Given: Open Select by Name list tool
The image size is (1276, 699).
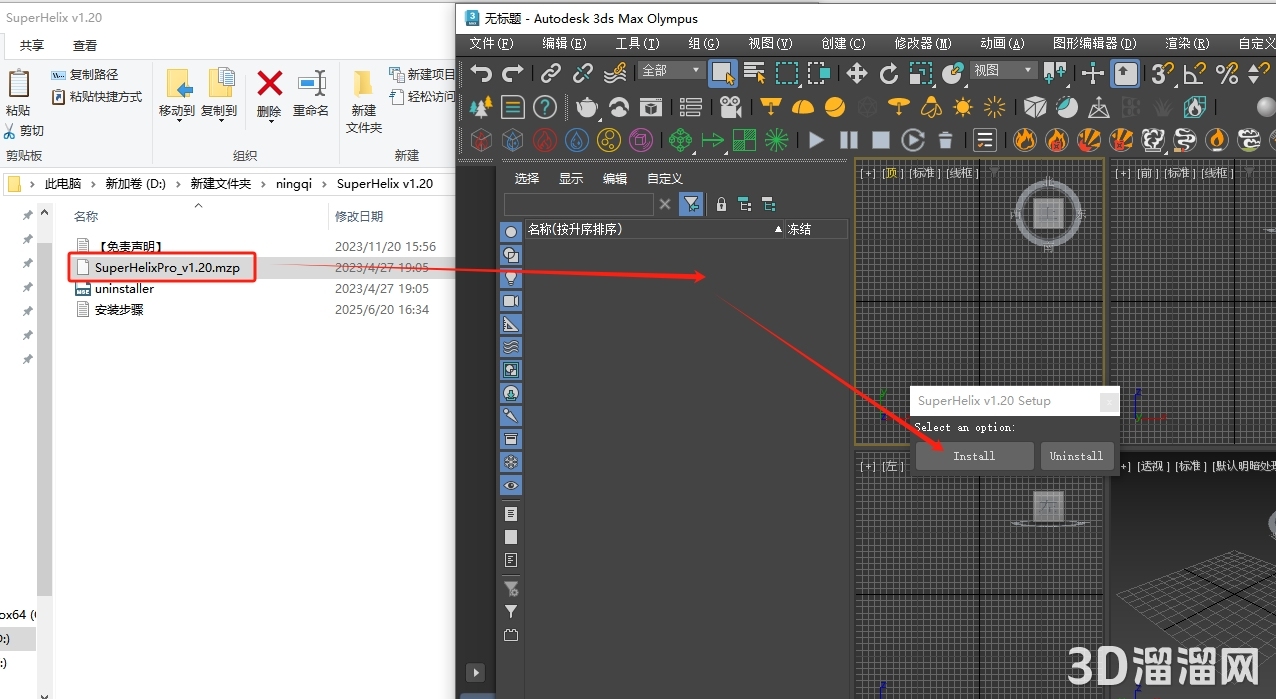Looking at the screenshot, I should pyautogui.click(x=755, y=73).
